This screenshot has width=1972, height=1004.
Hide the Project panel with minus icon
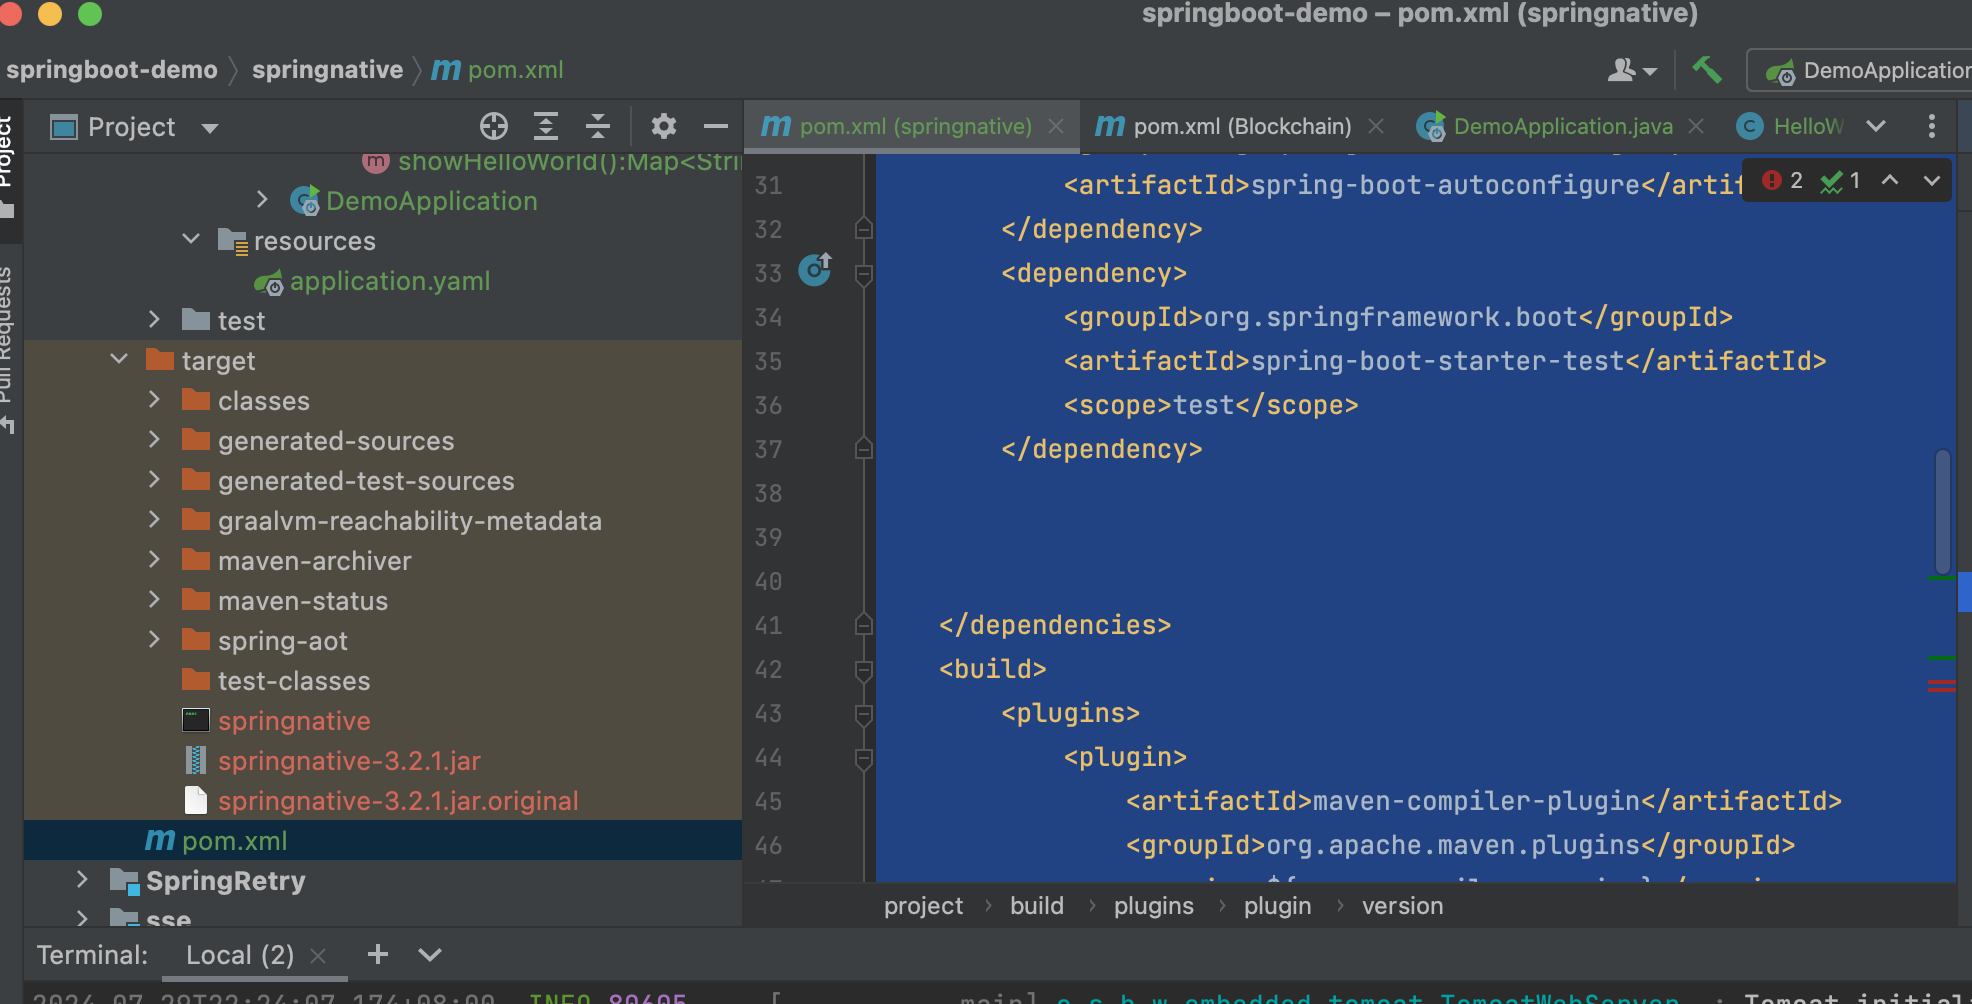click(716, 126)
